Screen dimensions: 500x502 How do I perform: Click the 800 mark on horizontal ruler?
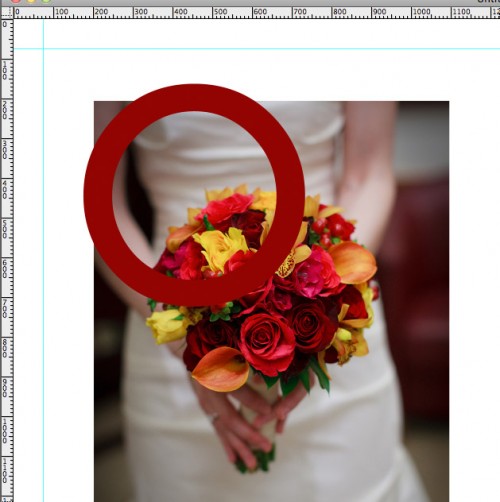(x=339, y=12)
